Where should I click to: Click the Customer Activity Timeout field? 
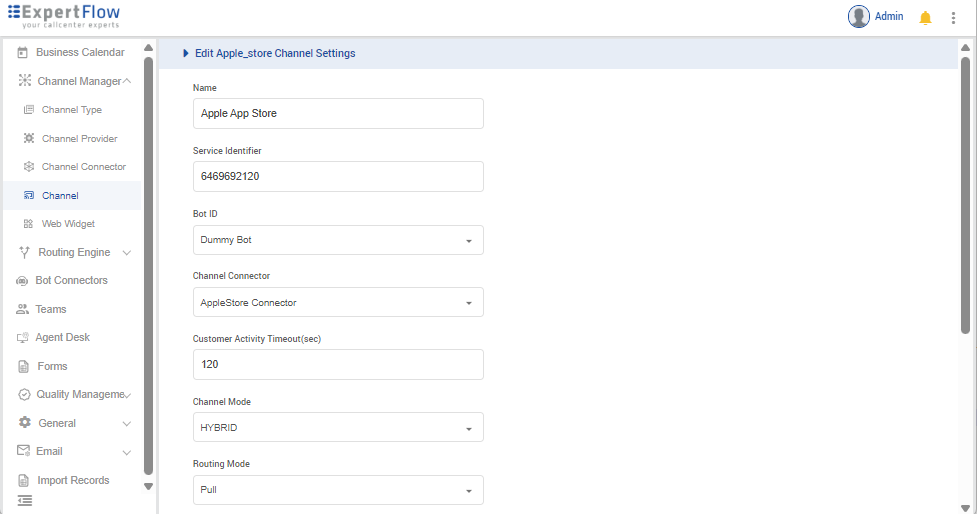tap(338, 364)
